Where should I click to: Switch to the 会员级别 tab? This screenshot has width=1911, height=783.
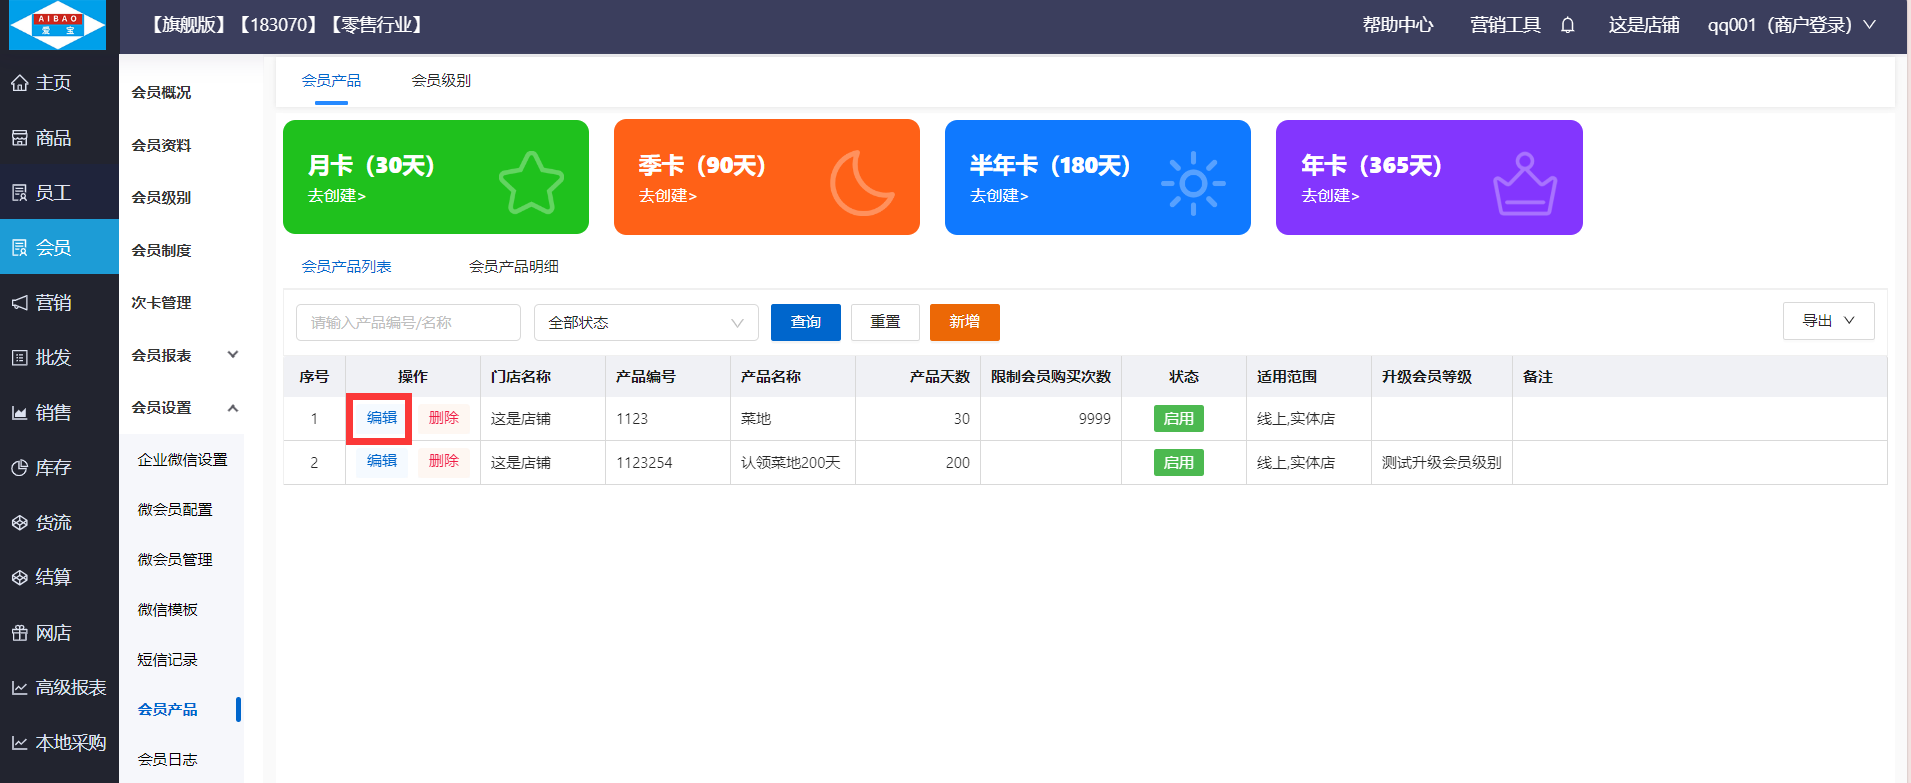441,81
